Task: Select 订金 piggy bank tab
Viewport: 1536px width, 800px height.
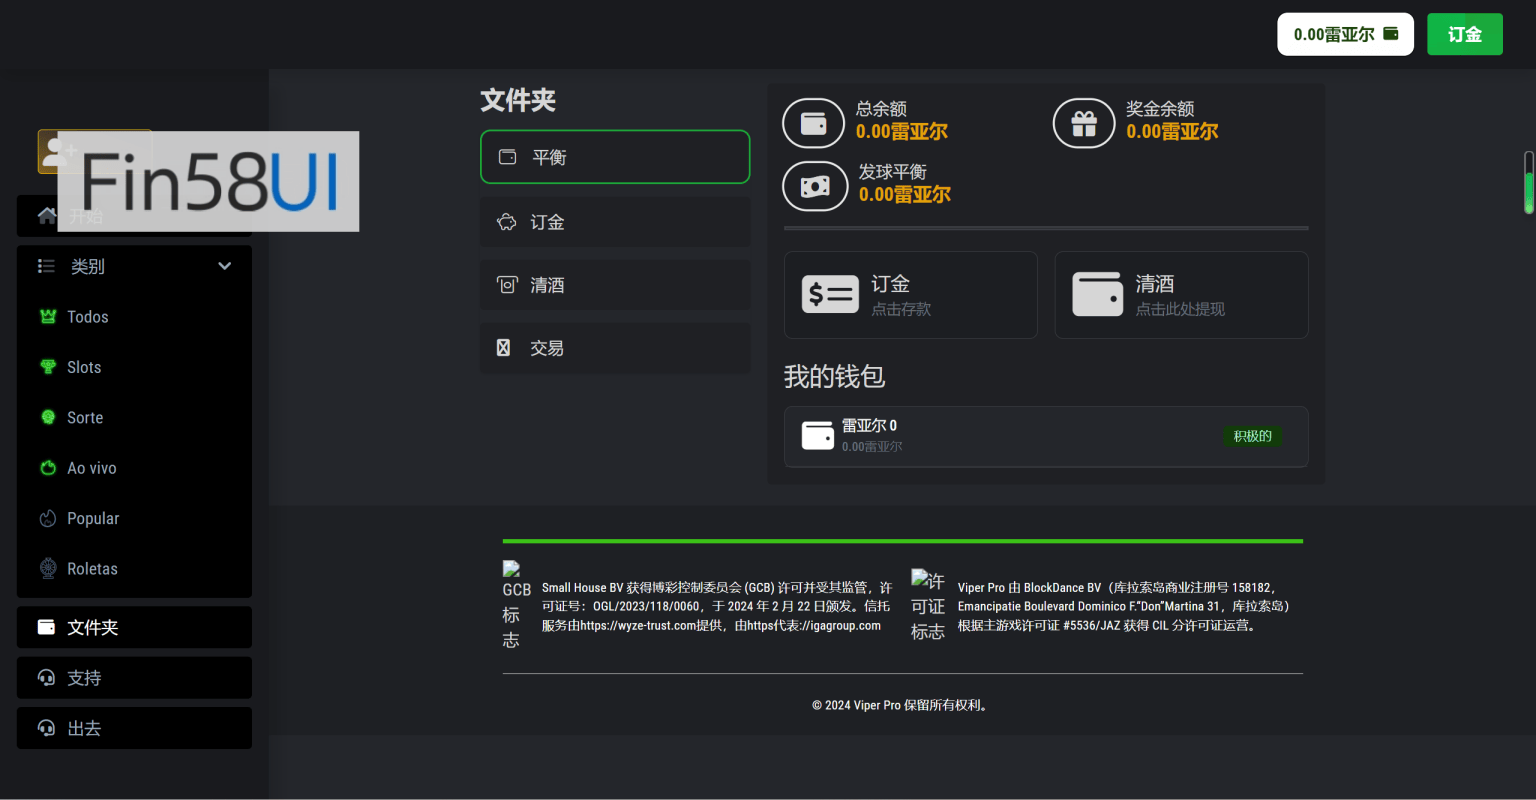Action: pyautogui.click(x=614, y=222)
